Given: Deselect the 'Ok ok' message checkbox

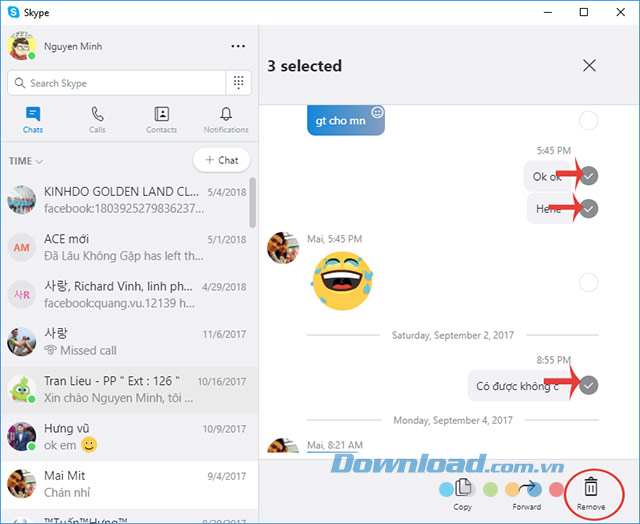Looking at the screenshot, I should (x=589, y=176).
